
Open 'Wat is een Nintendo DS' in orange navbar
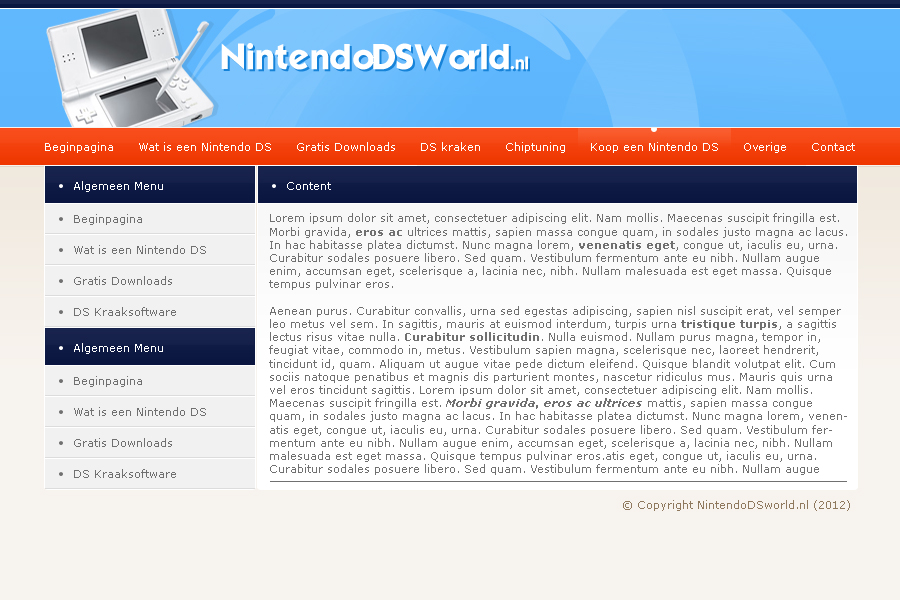(x=205, y=147)
